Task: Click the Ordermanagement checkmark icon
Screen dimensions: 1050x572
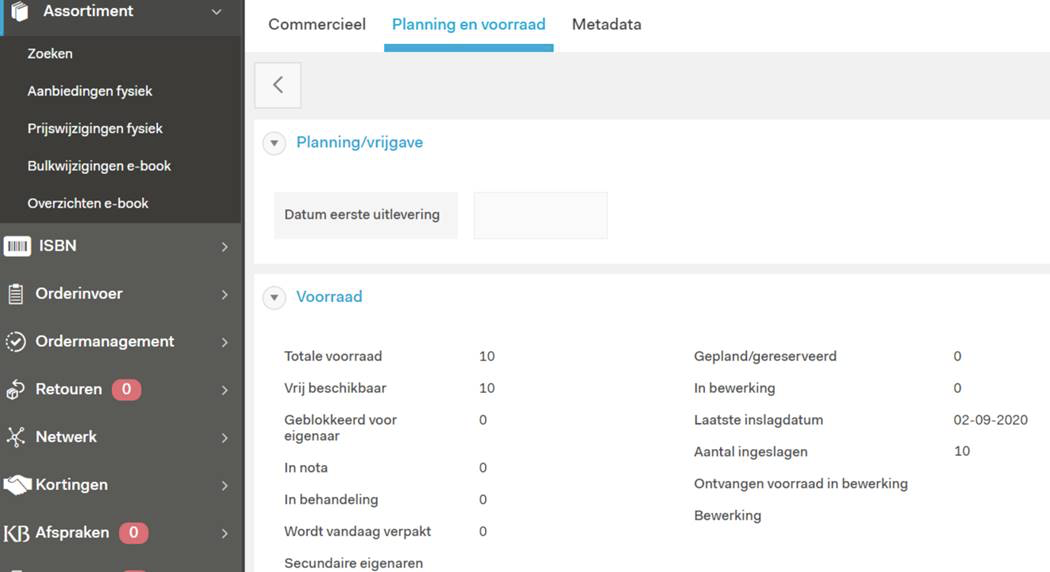Action: click(16, 342)
